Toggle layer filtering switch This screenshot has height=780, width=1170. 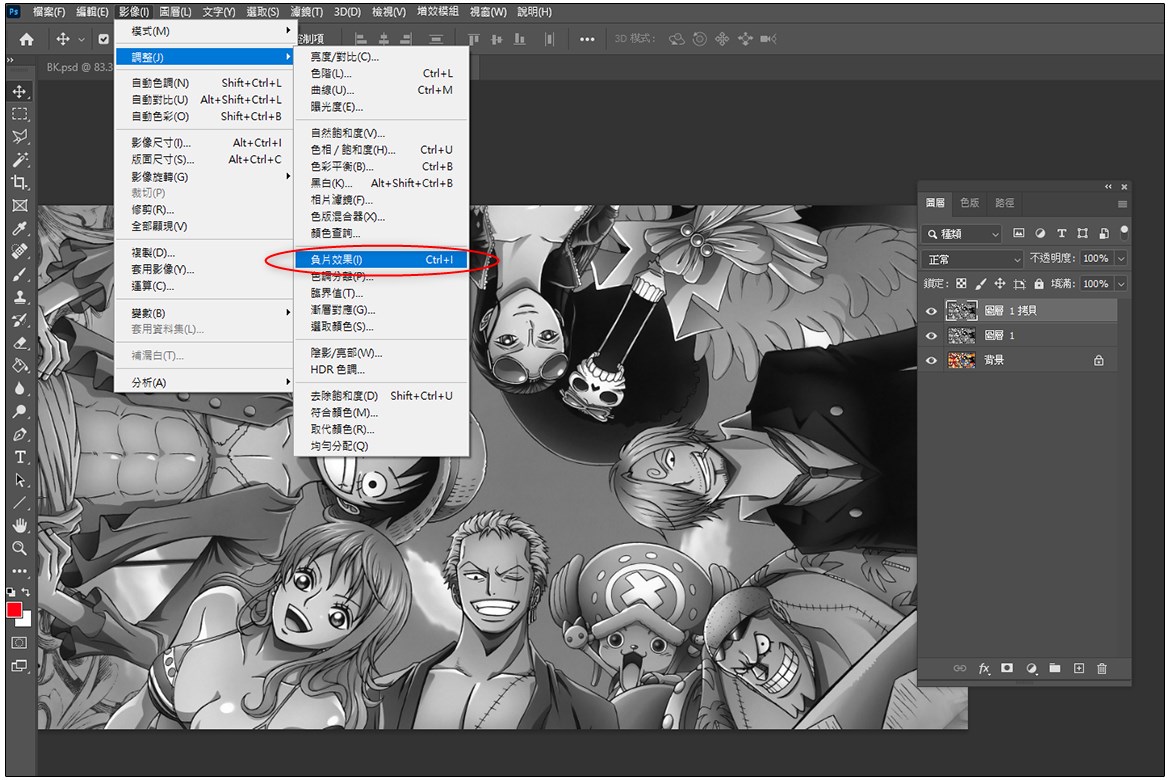click(1124, 232)
